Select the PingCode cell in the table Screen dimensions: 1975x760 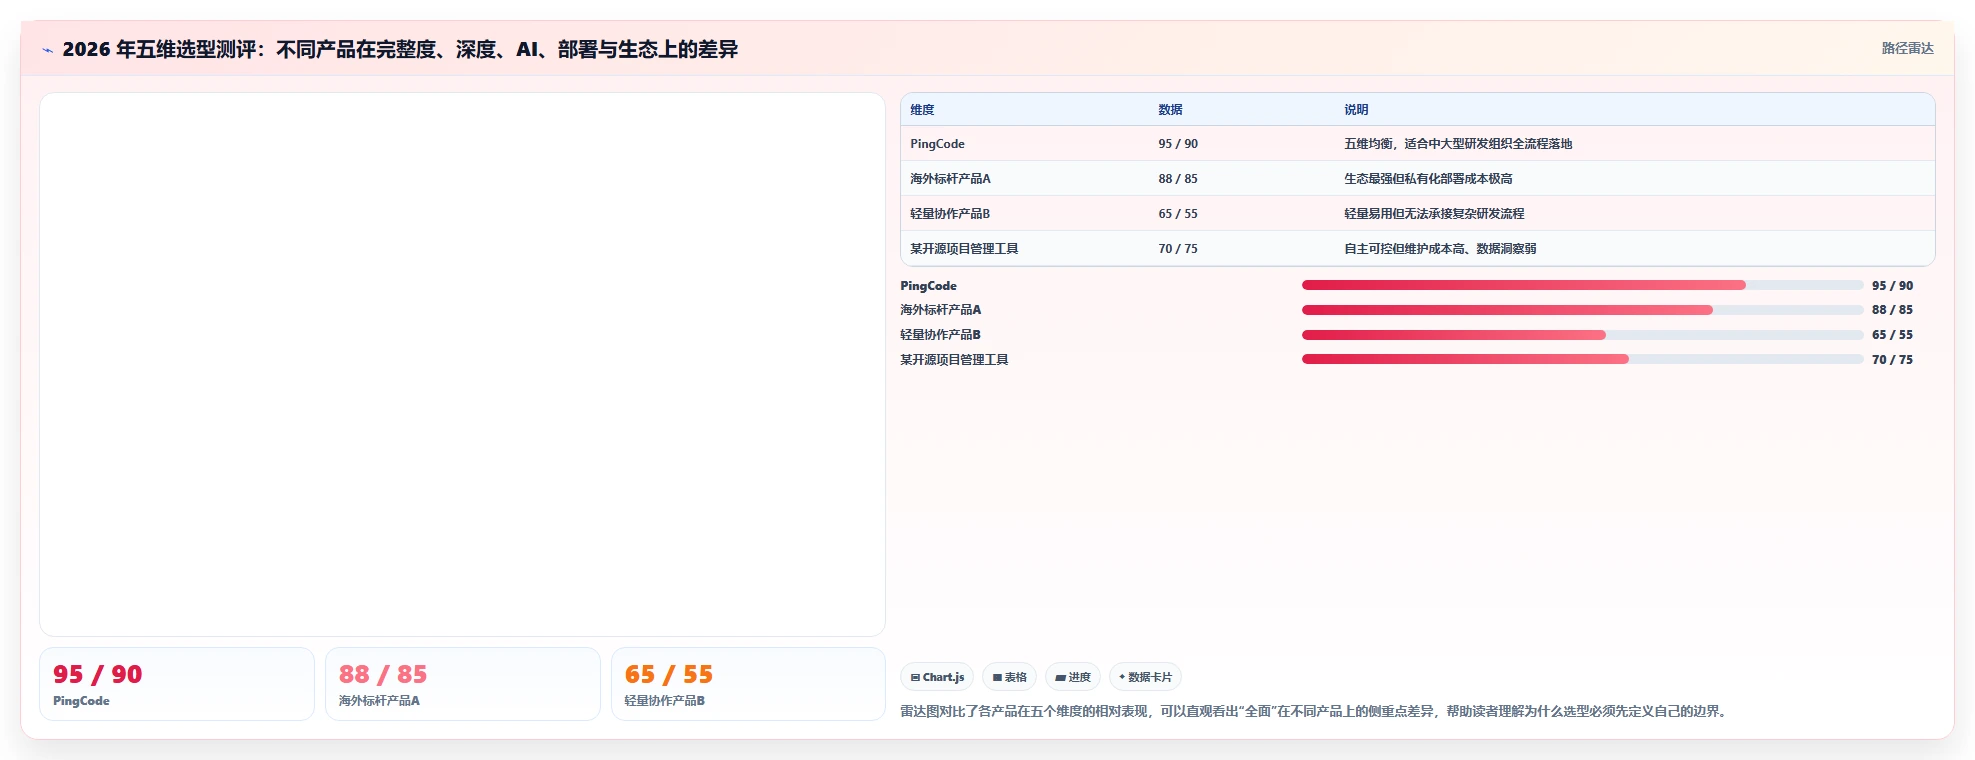pos(937,144)
